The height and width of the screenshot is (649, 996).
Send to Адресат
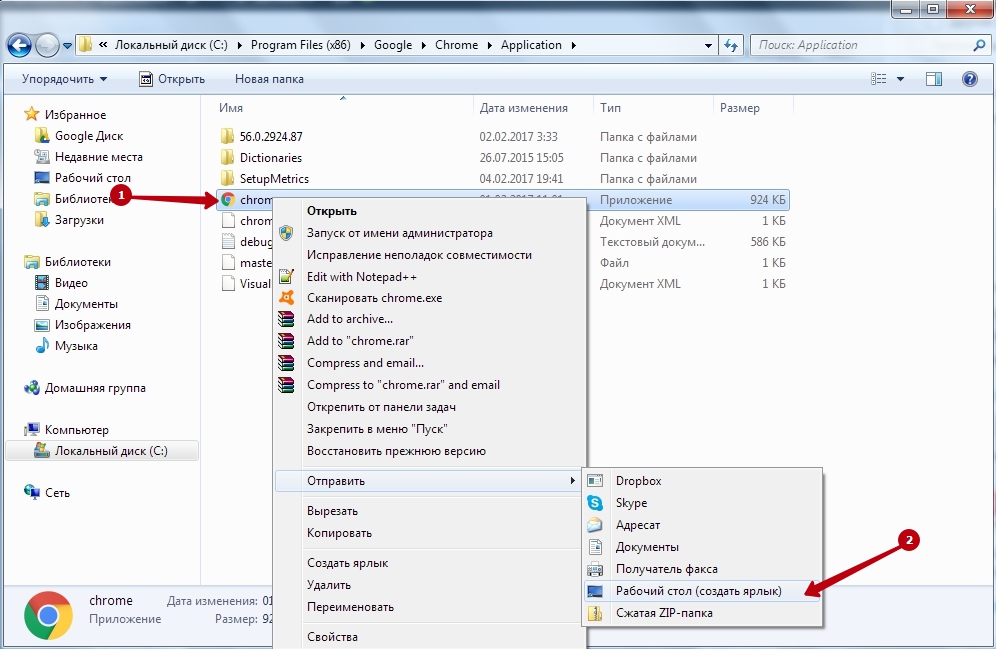[703, 525]
